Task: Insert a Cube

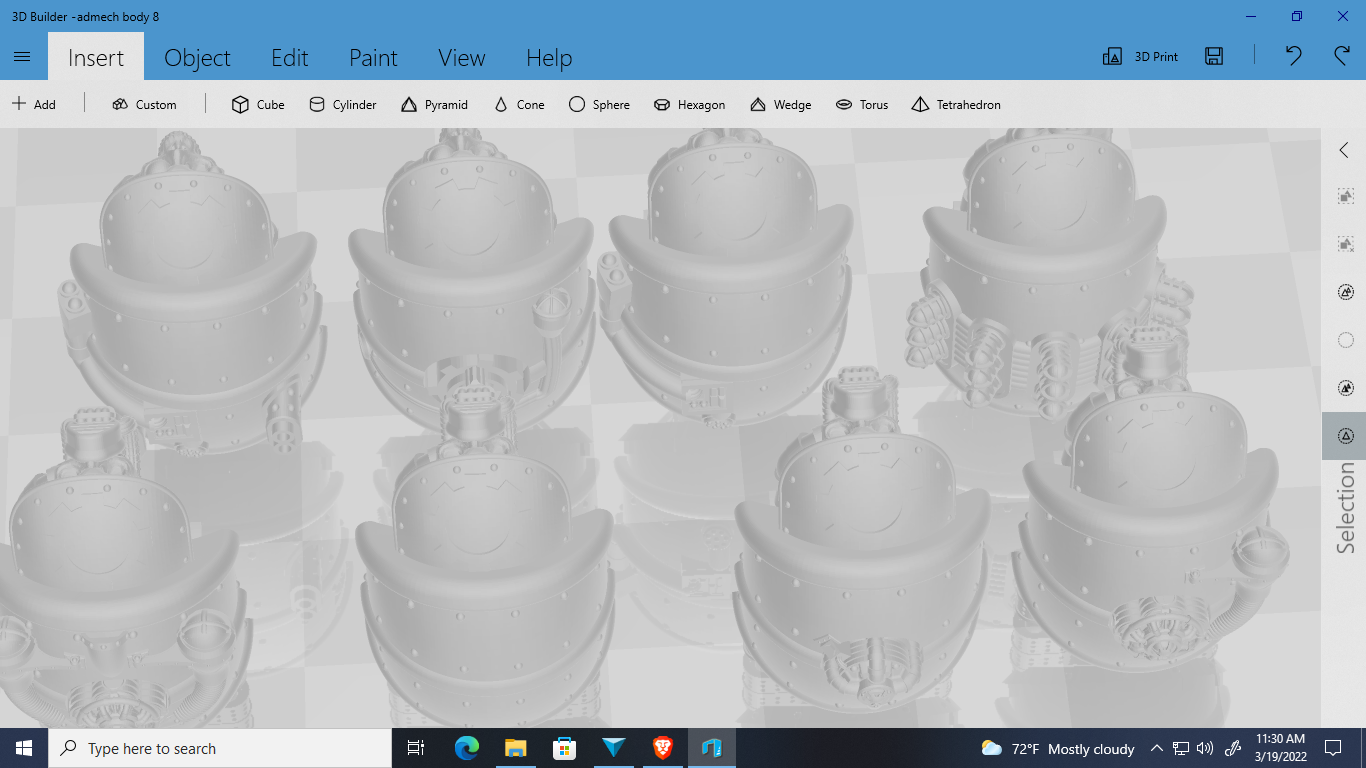Action: [x=258, y=104]
